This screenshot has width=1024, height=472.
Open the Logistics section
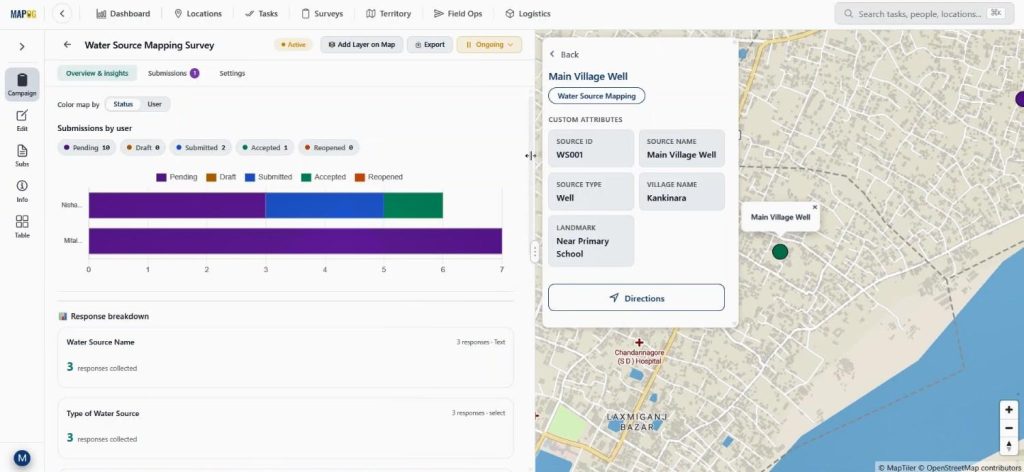(x=528, y=14)
